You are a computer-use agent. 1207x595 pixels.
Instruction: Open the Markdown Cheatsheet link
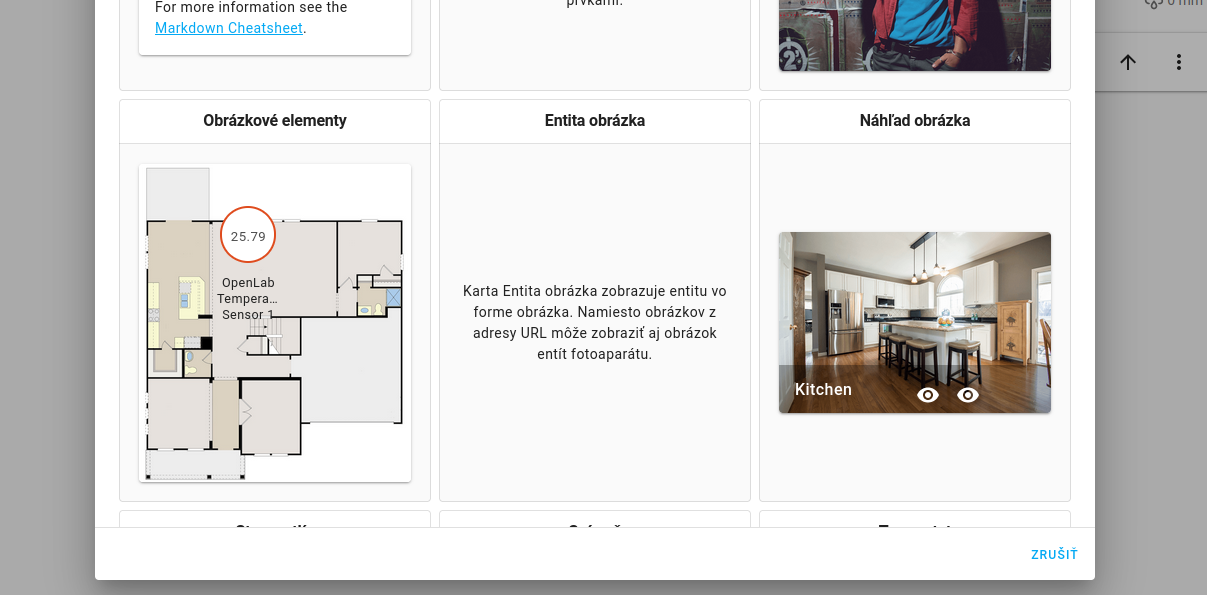click(x=229, y=28)
